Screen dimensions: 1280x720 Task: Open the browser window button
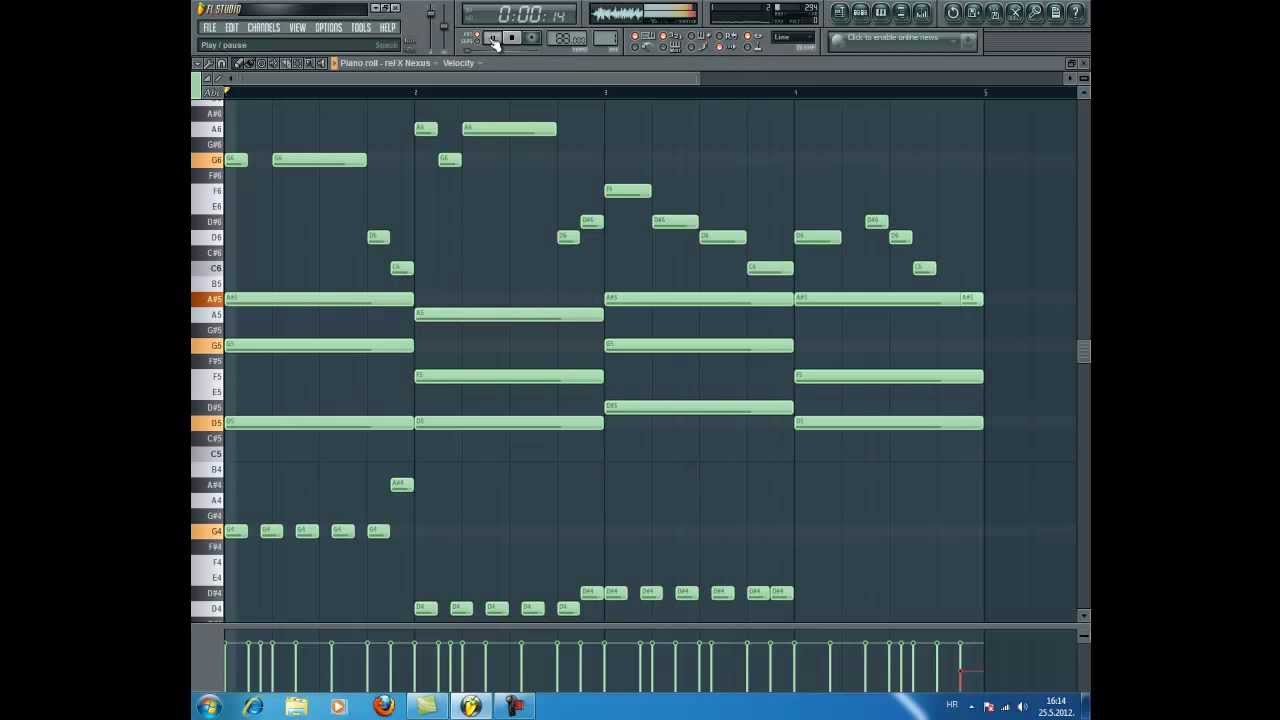pyautogui.click(x=901, y=13)
